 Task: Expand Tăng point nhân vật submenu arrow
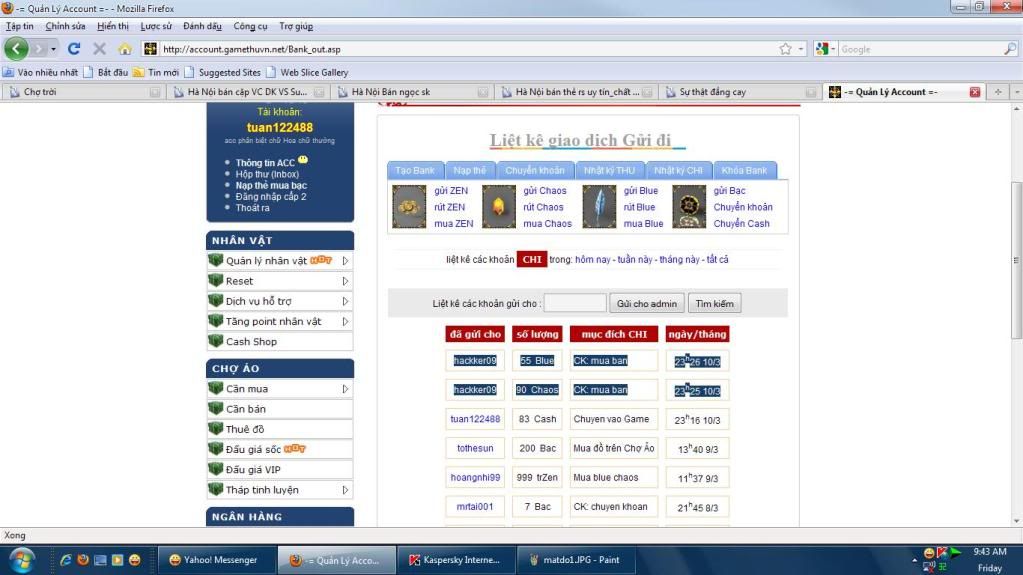345,321
